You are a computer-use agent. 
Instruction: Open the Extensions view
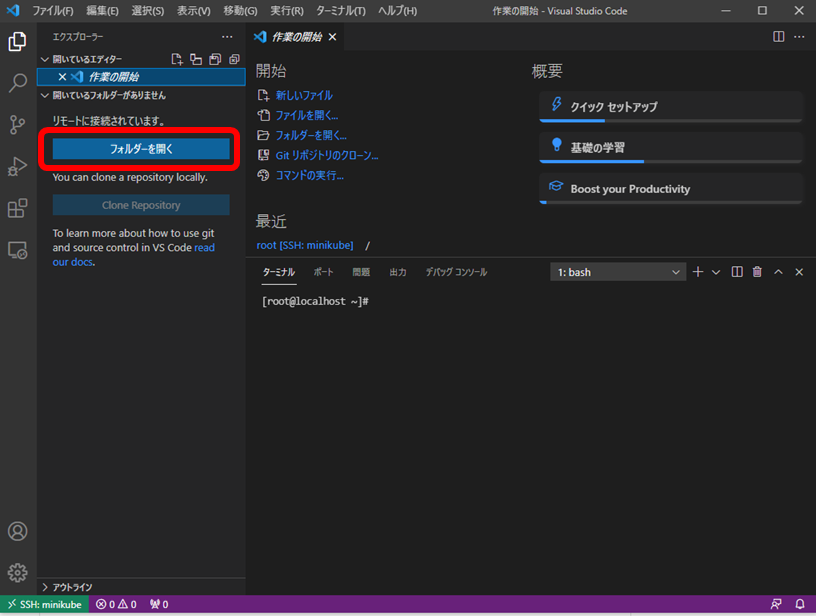17,208
